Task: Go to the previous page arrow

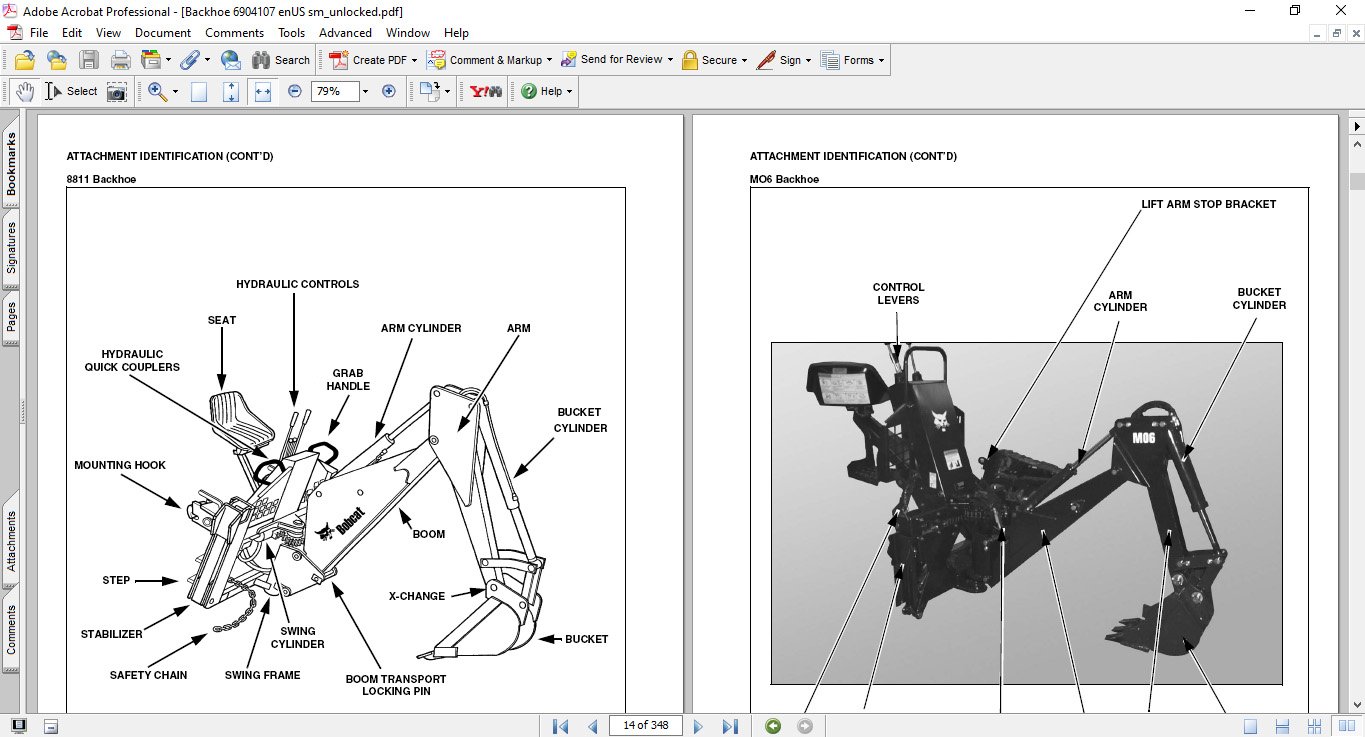Action: [x=592, y=726]
